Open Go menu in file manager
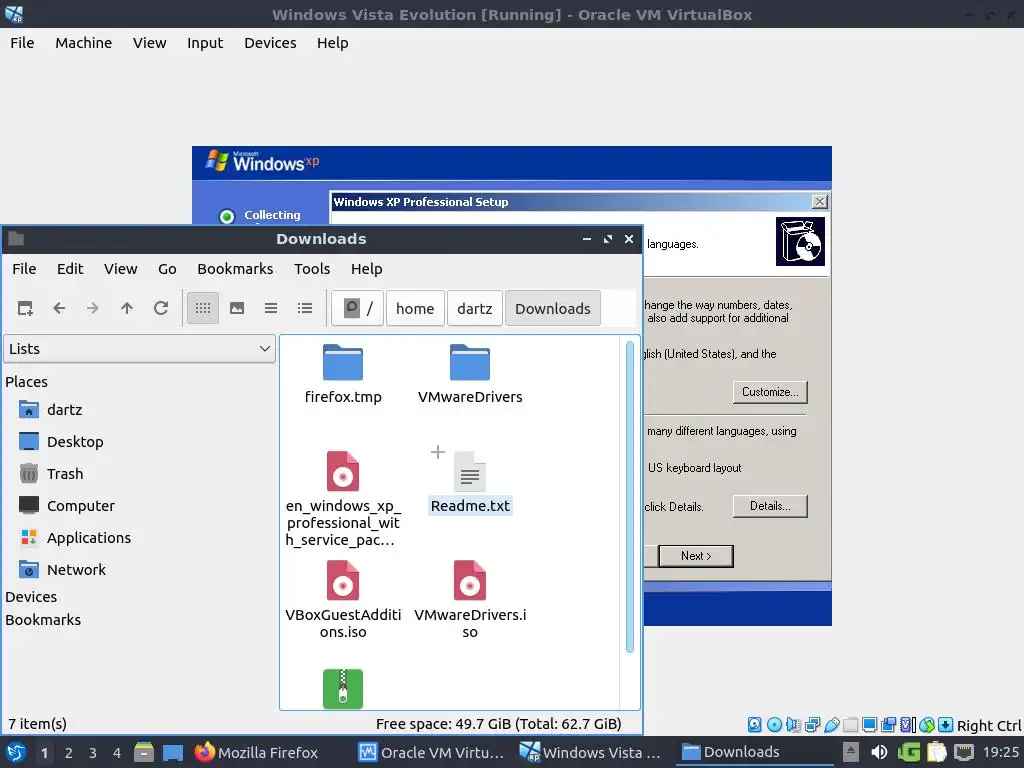 pyautogui.click(x=167, y=269)
